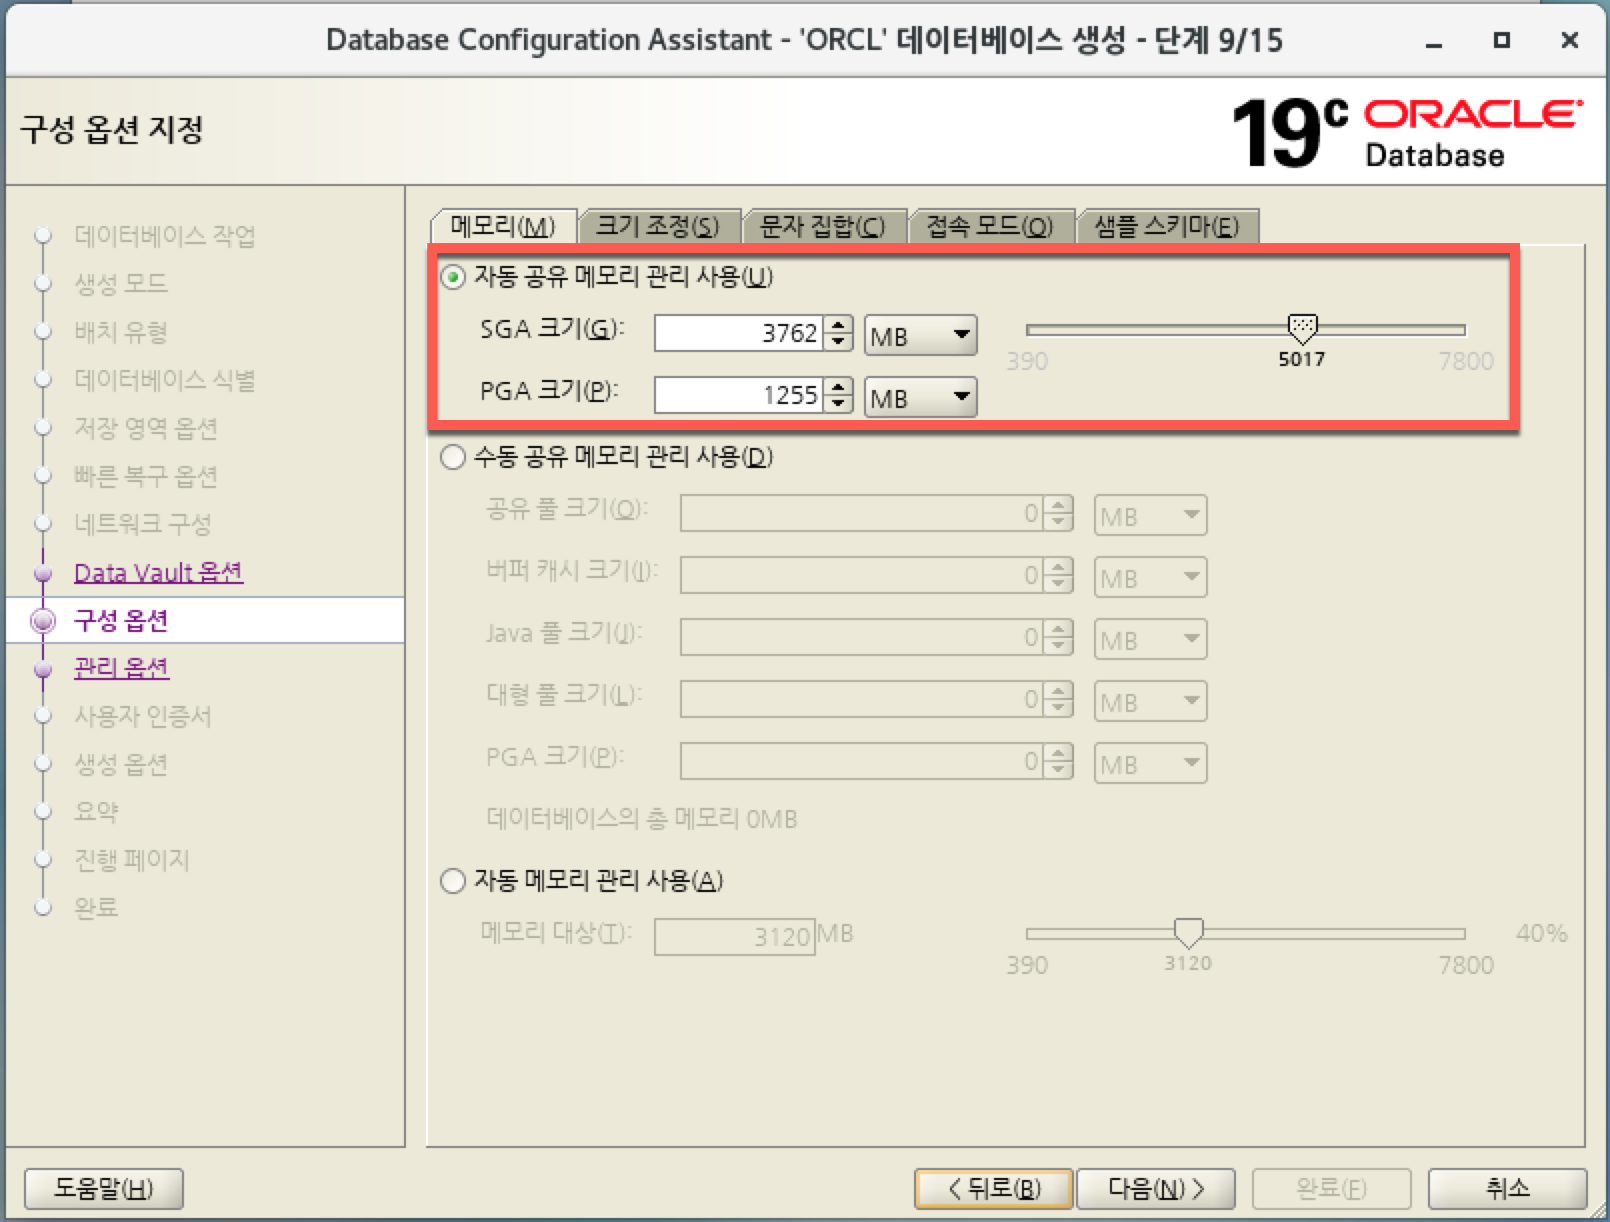The image size is (1610, 1222).
Task: Go to 관리 옵션 step link
Action: tap(121, 668)
